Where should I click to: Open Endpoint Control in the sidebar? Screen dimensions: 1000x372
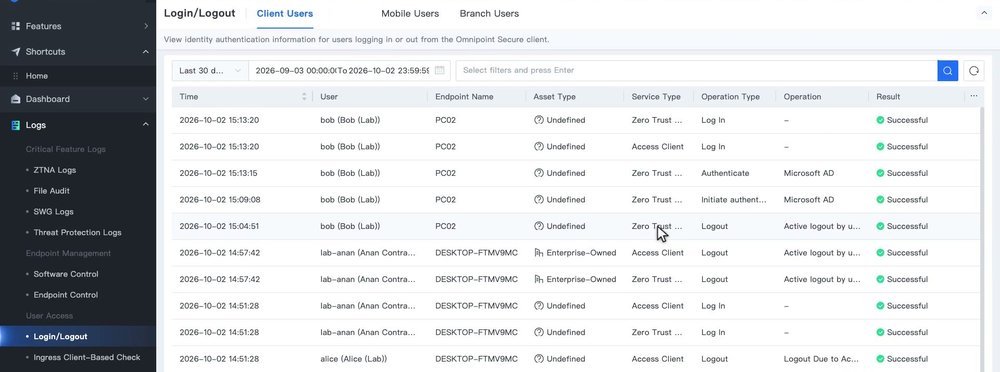click(66, 295)
